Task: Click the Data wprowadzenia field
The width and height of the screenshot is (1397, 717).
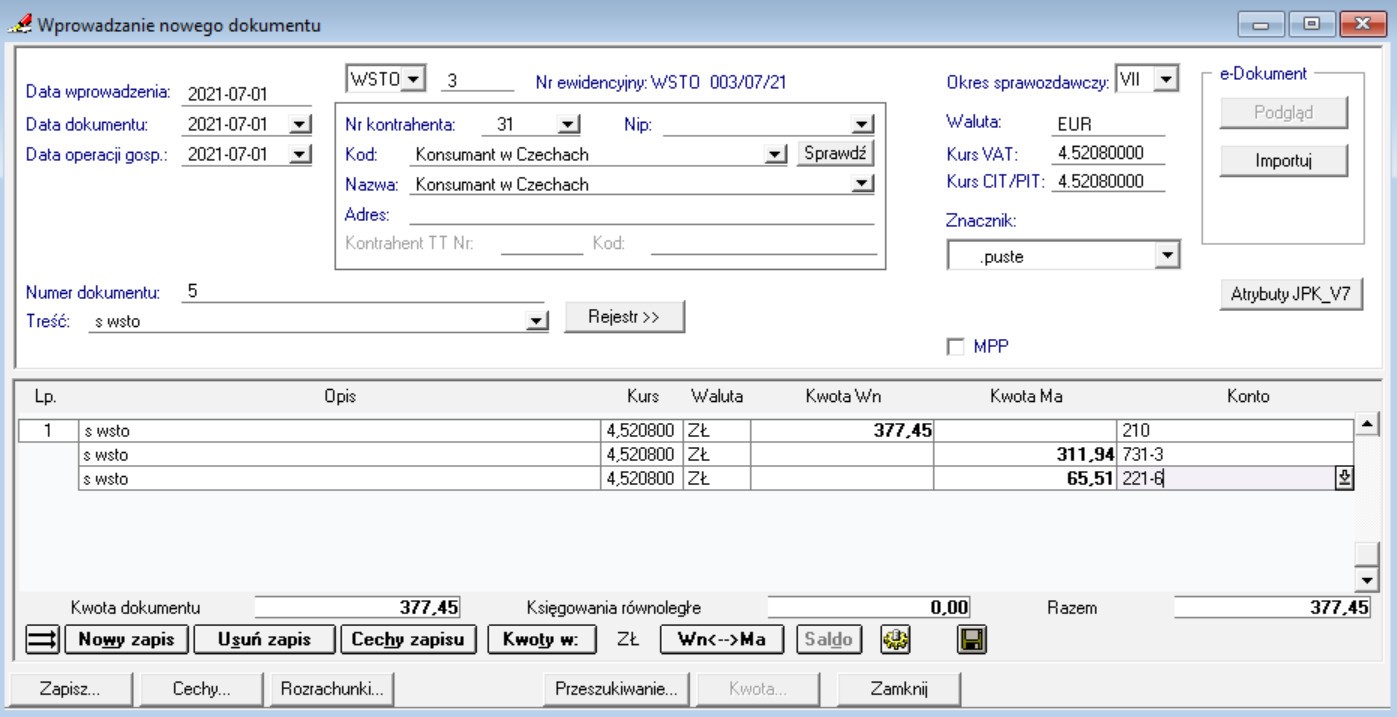Action: (x=248, y=95)
